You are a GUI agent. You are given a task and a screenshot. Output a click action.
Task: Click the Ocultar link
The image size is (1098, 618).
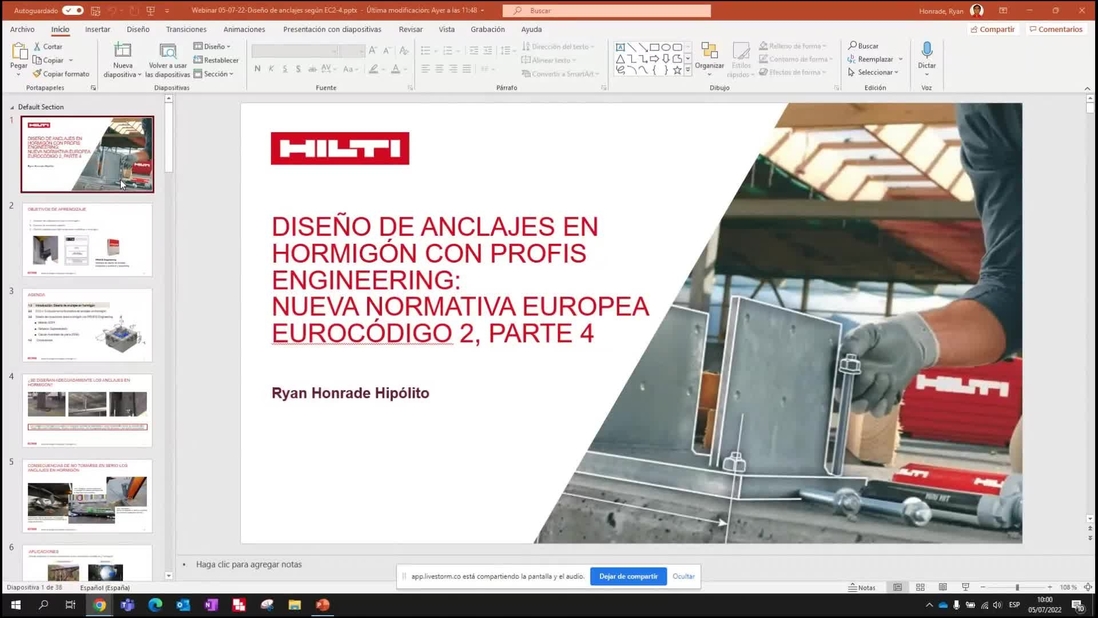pyautogui.click(x=683, y=576)
